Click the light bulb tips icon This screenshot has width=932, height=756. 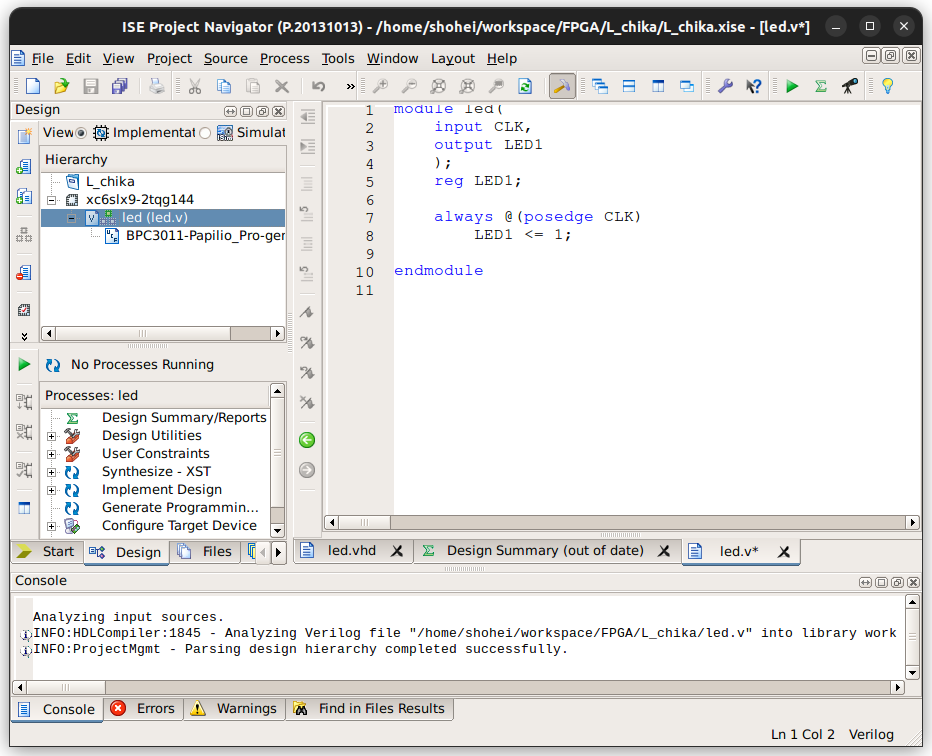887,86
